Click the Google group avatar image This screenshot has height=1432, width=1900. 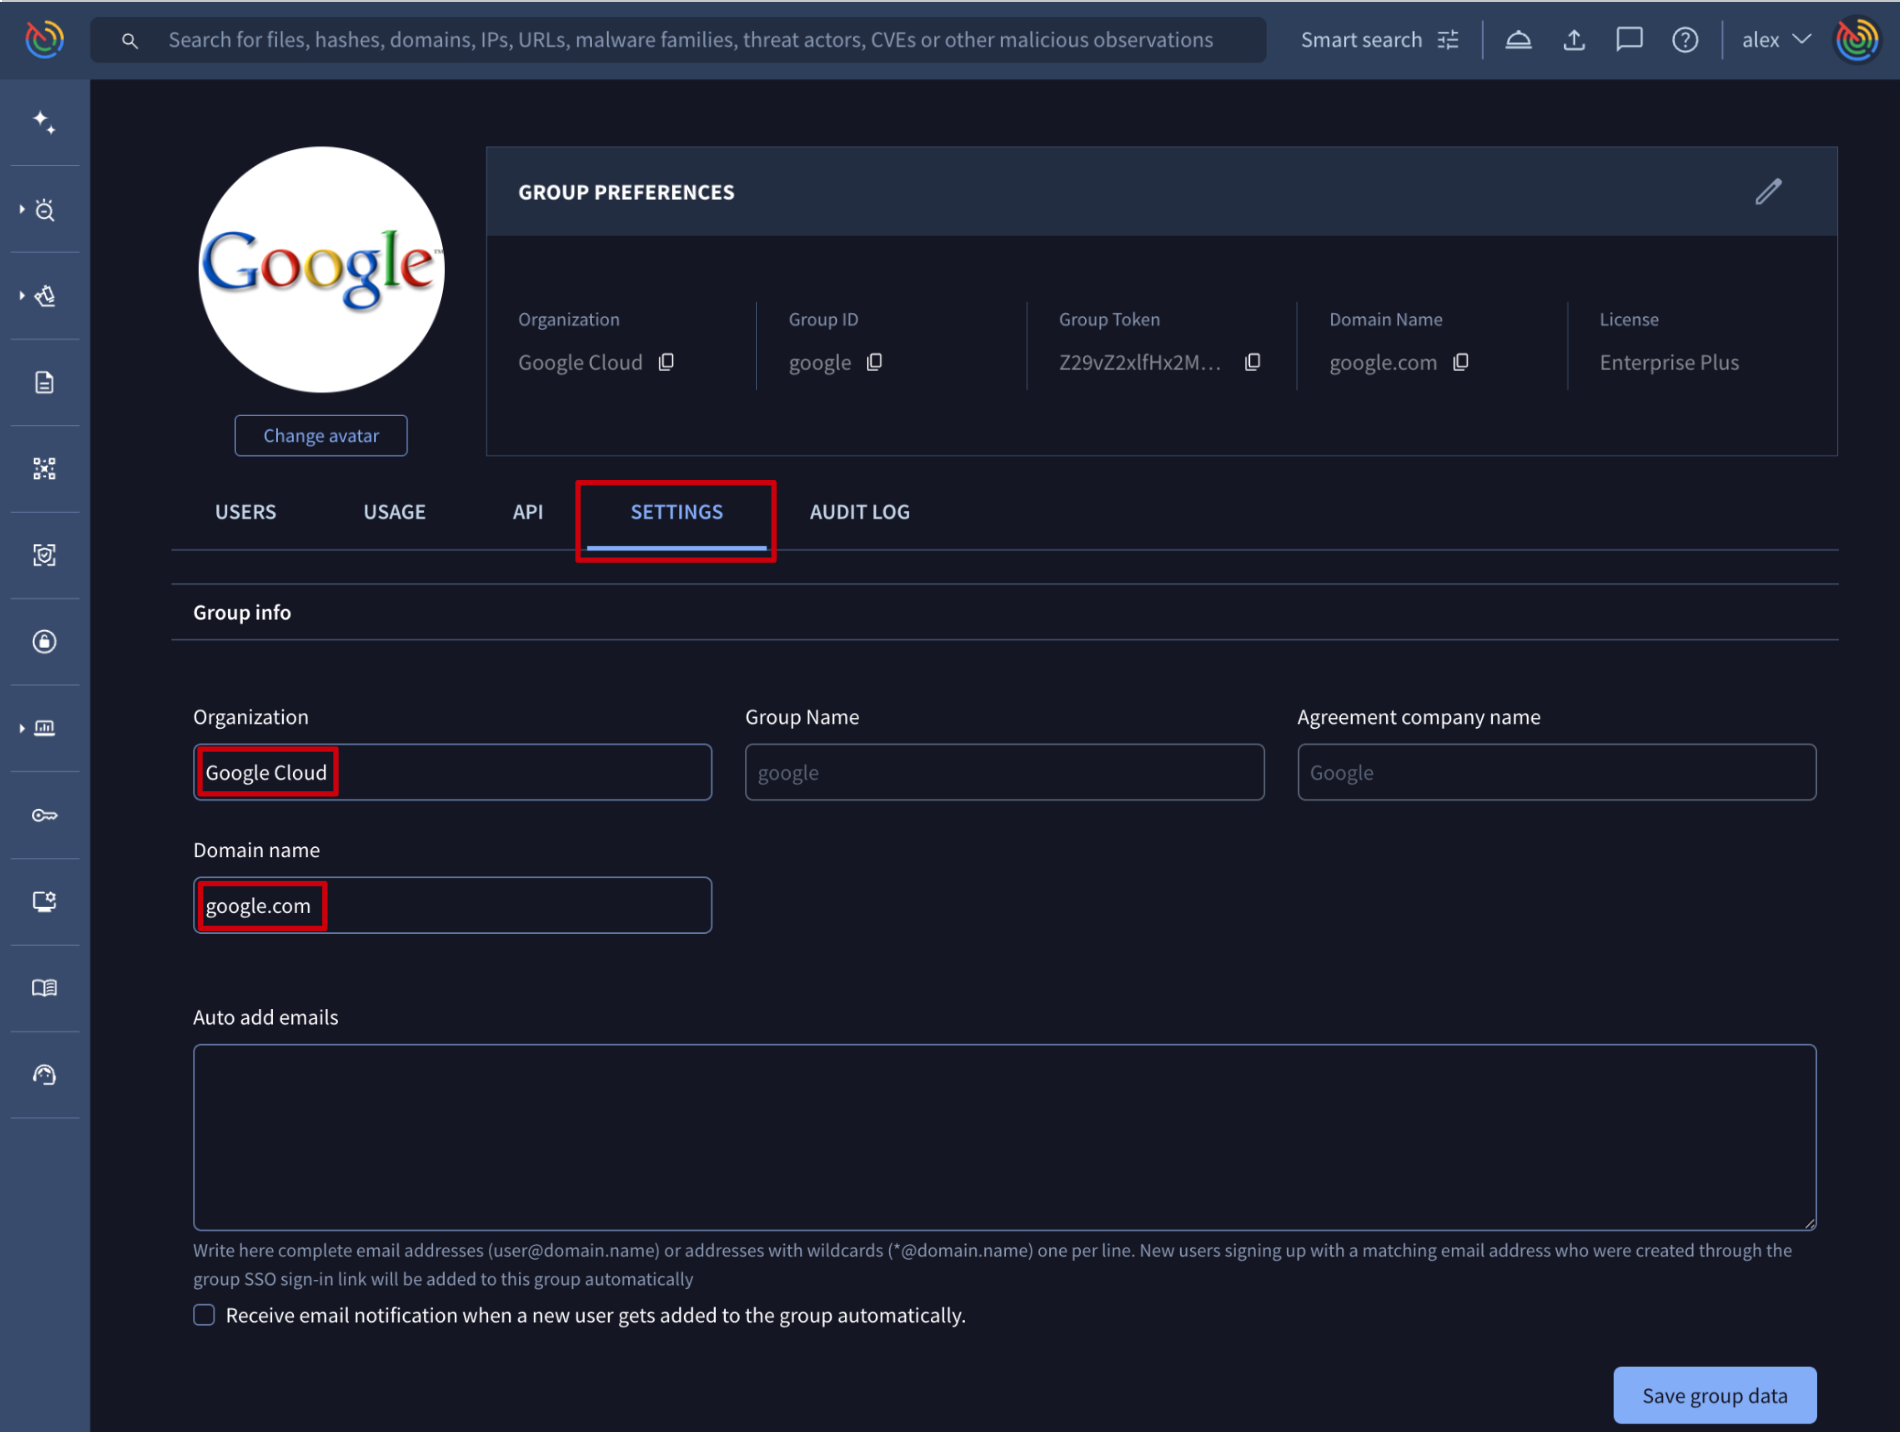(321, 270)
